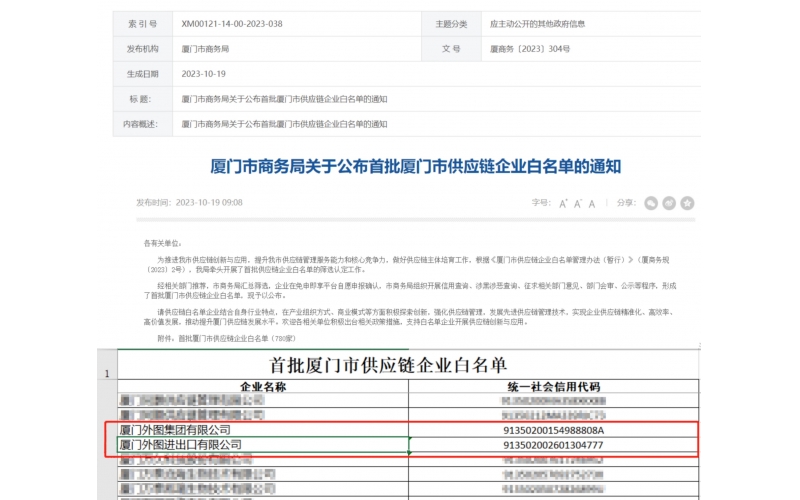Click generation date 2023-10-19 value
This screenshot has width=800, height=500.
pyautogui.click(x=203, y=74)
